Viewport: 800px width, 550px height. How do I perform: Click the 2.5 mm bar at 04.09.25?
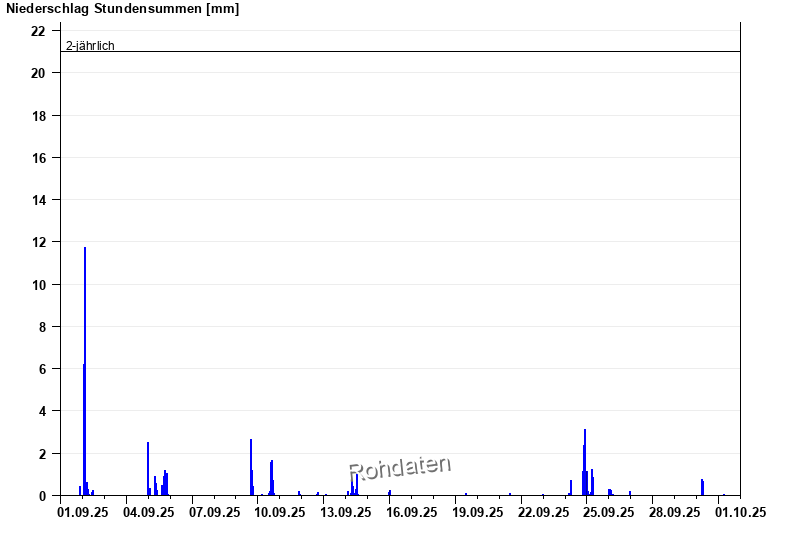tap(148, 469)
